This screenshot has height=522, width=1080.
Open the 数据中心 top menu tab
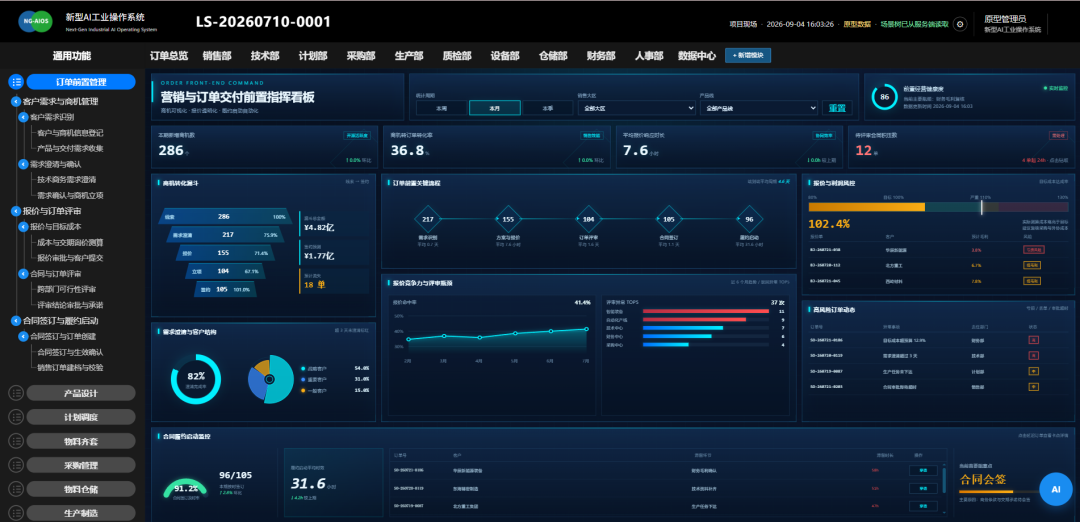pyautogui.click(x=697, y=56)
